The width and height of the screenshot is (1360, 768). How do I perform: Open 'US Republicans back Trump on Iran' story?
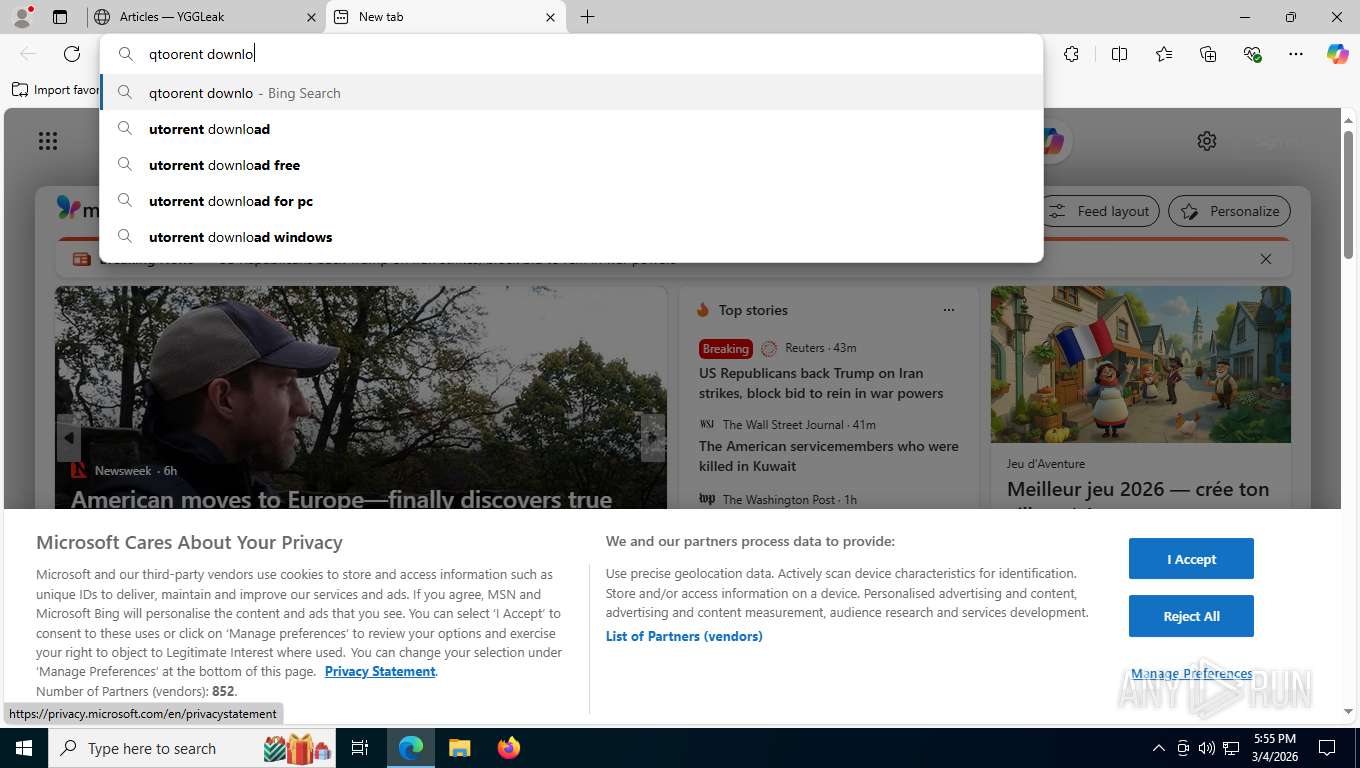(x=821, y=383)
